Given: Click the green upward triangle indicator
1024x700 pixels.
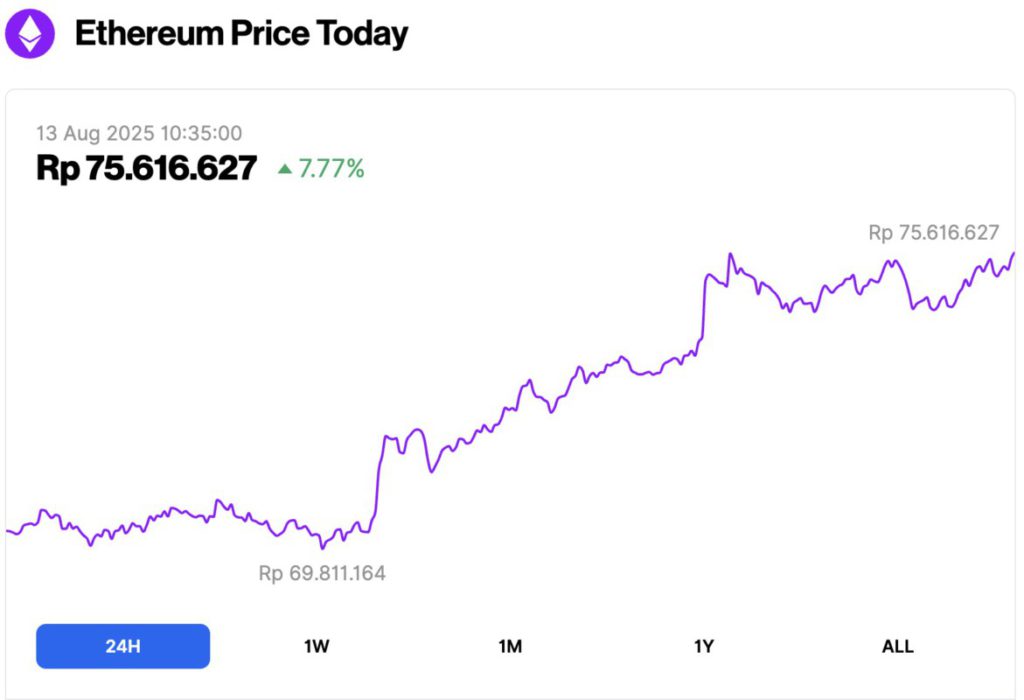Looking at the screenshot, I should click(x=287, y=169).
